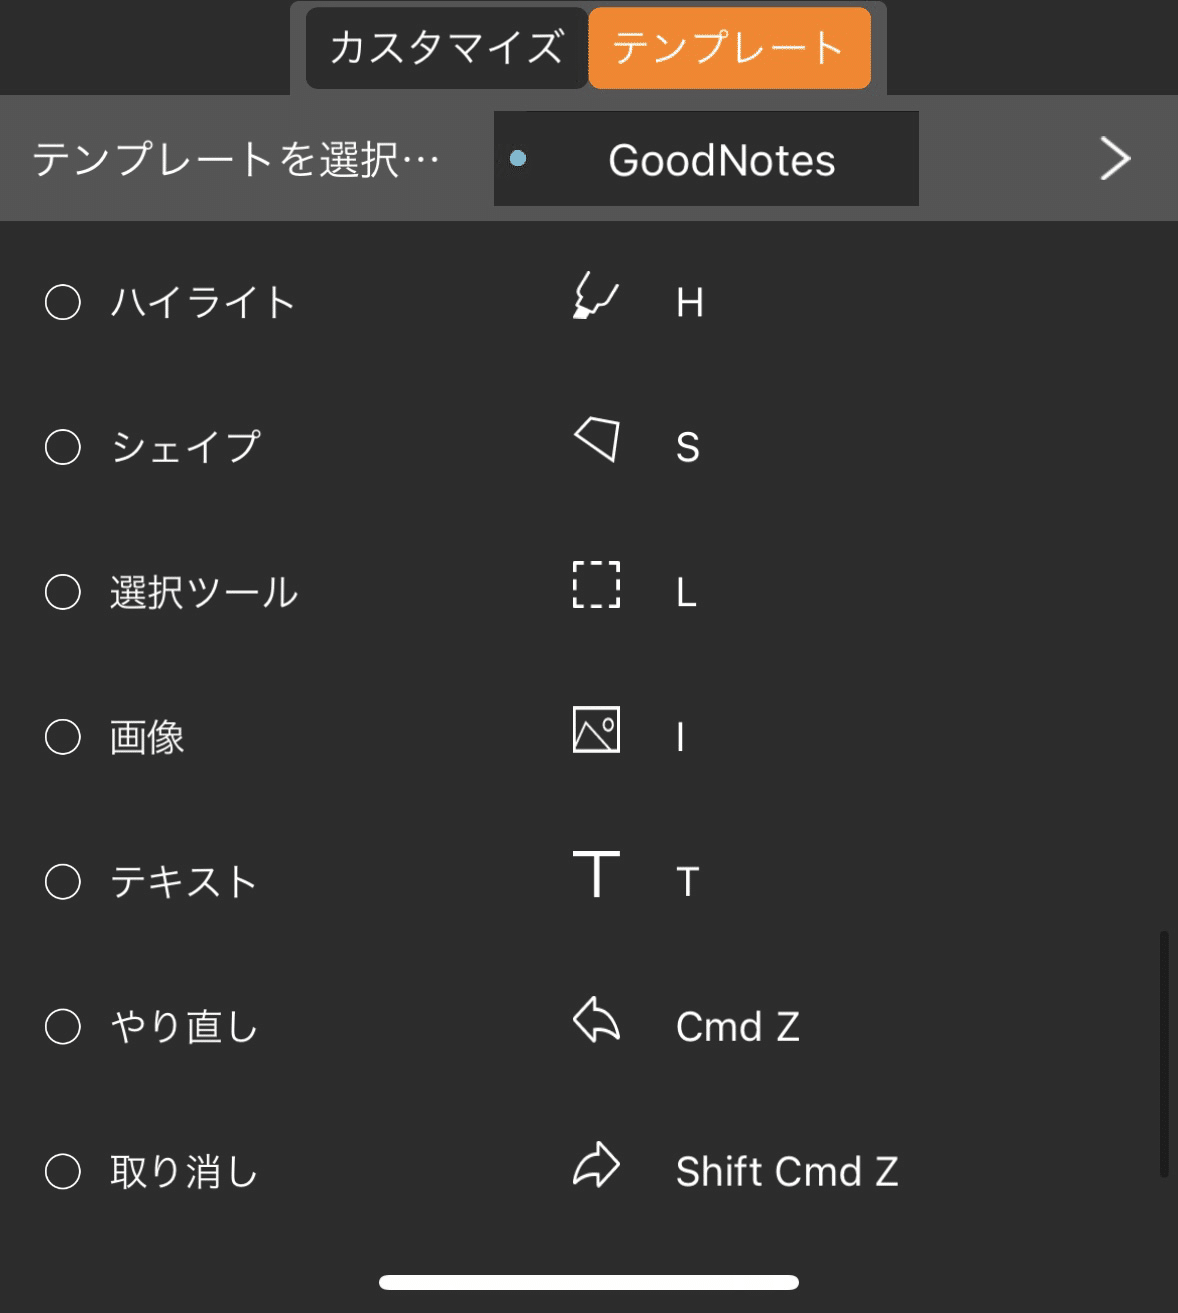Click the large T text icon
This screenshot has height=1313, width=1178.
point(596,874)
